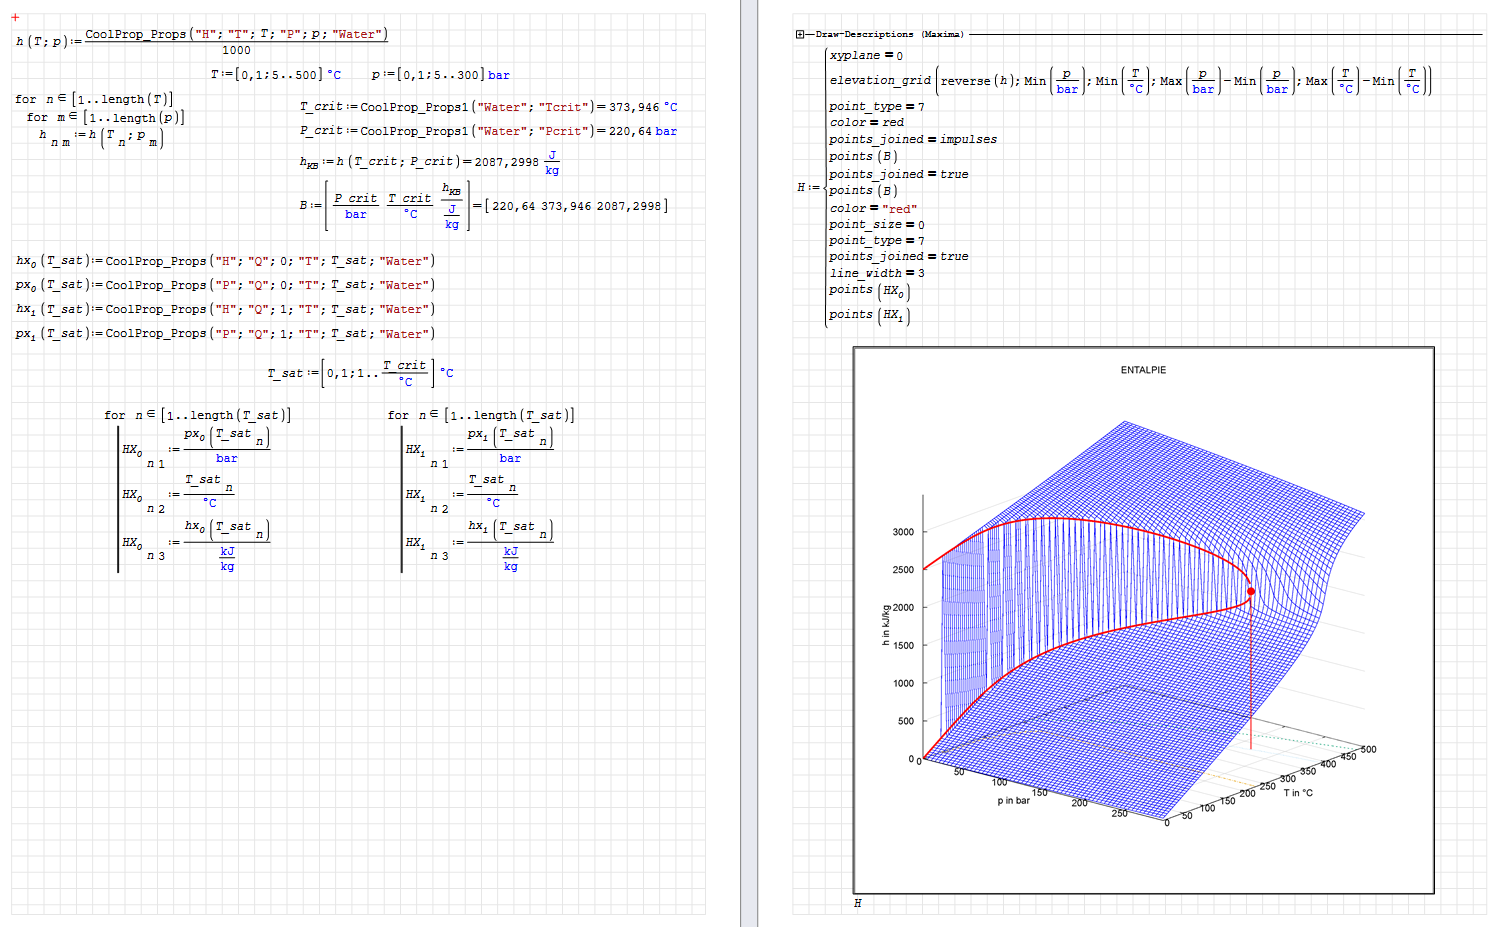Screen dimensions: 1502x927
Task: Select the ENTALPIE 3D surface plot title
Action: pyautogui.click(x=1143, y=370)
